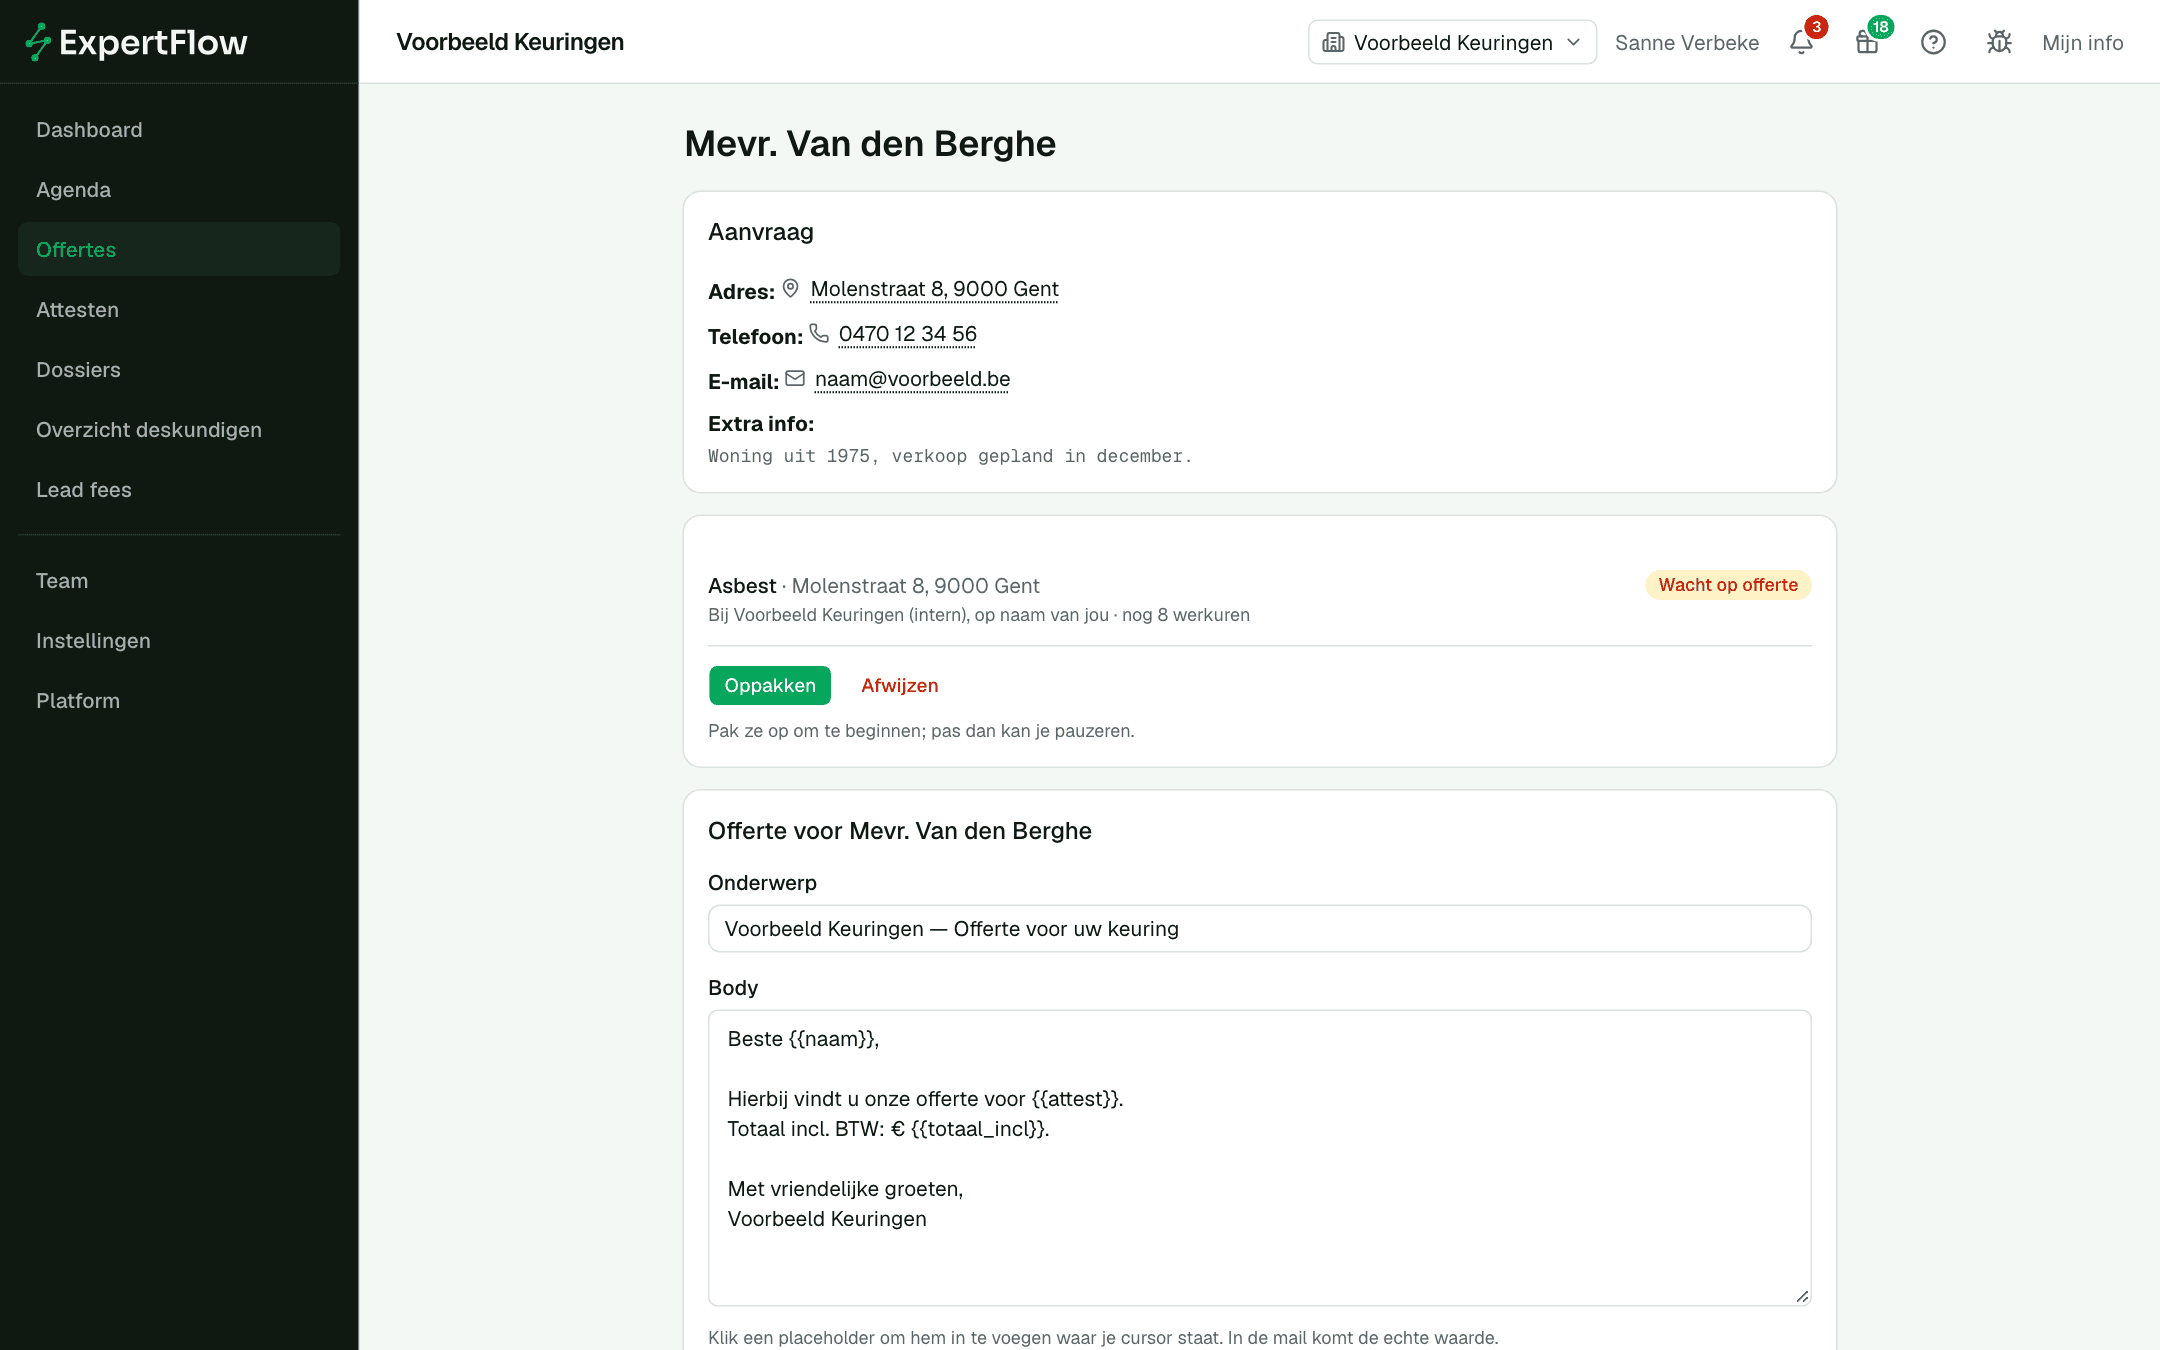This screenshot has height=1350, width=2160.
Task: Select Offertes in the sidebar
Action: click(x=179, y=250)
